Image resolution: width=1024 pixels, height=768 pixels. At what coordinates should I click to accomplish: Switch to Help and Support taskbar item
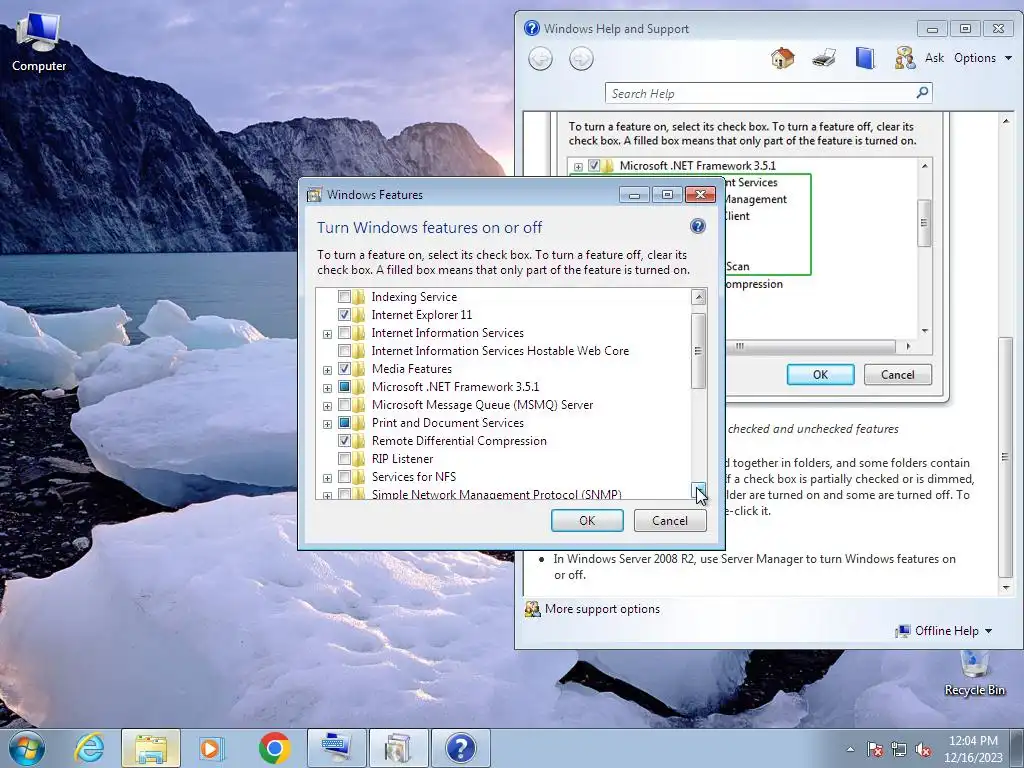click(461, 748)
